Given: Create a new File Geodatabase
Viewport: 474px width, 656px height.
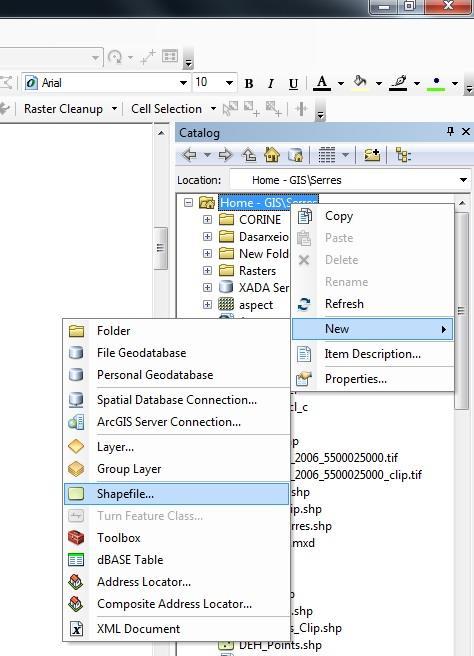Looking at the screenshot, I should click(177, 353).
